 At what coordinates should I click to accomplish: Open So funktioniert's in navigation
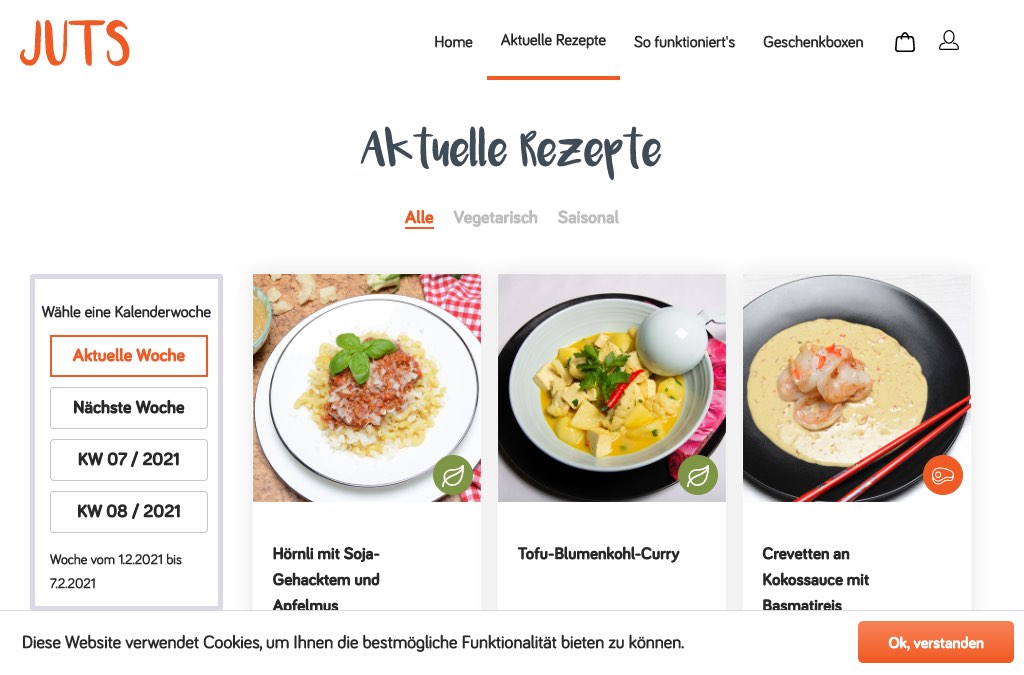[684, 42]
